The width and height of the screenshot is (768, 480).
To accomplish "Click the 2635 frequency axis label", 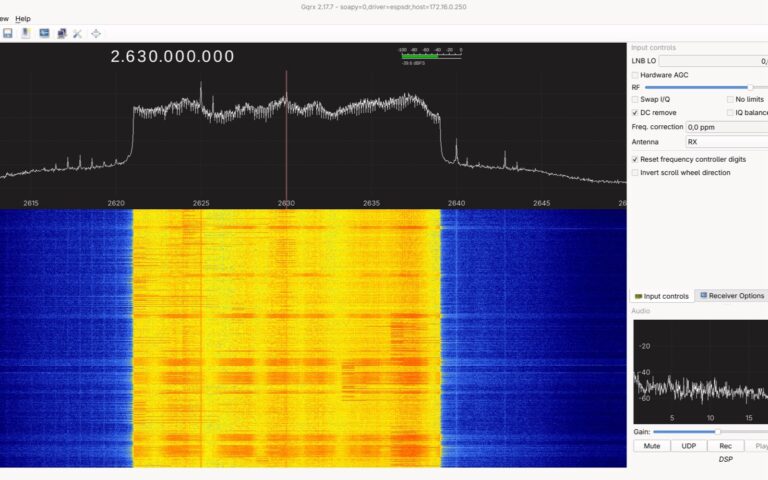I will pyautogui.click(x=371, y=203).
